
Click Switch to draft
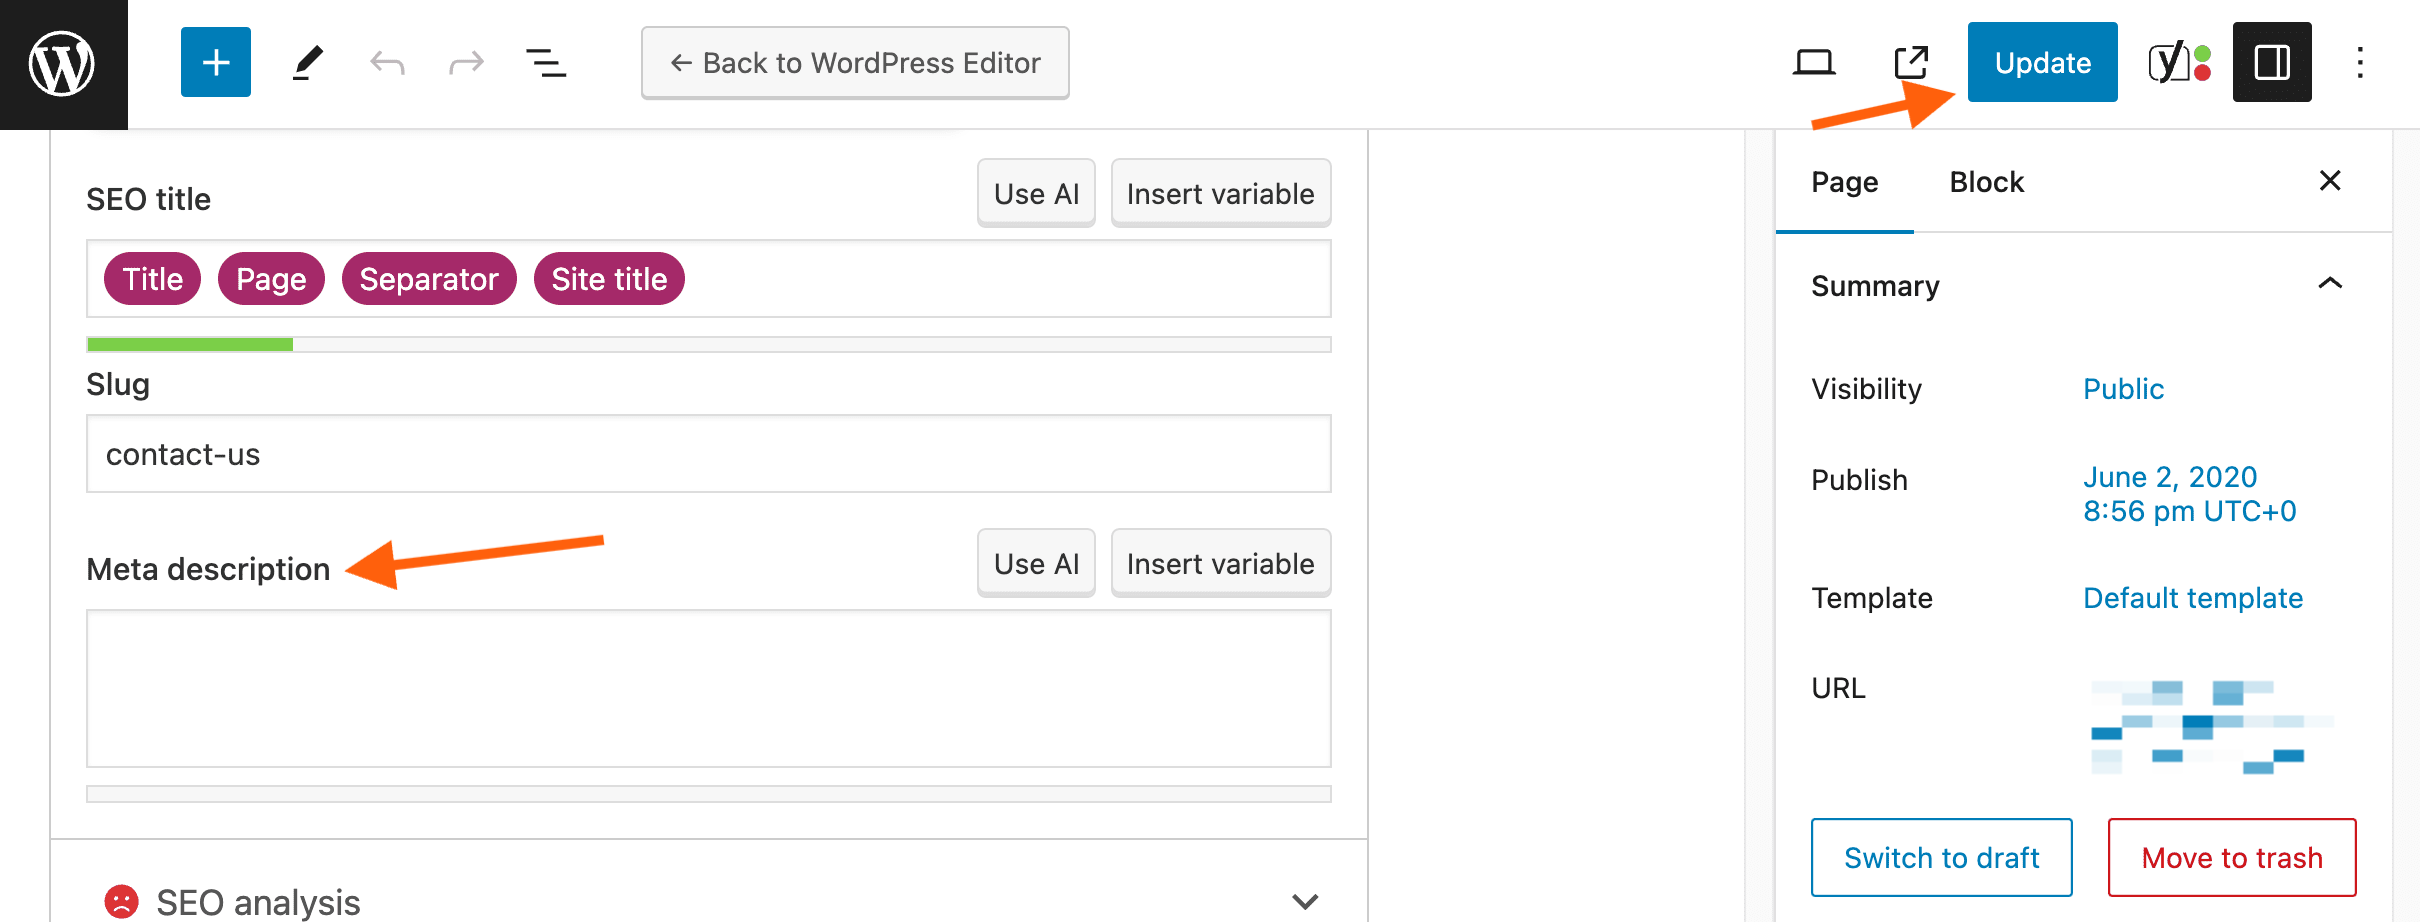coord(1941,857)
